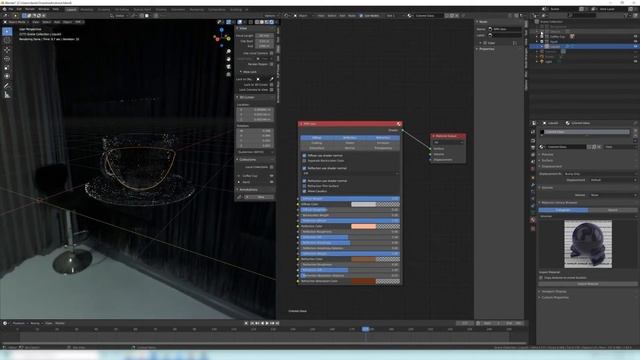Open the Object Mode dropdown
The image size is (640, 360).
point(17,22)
